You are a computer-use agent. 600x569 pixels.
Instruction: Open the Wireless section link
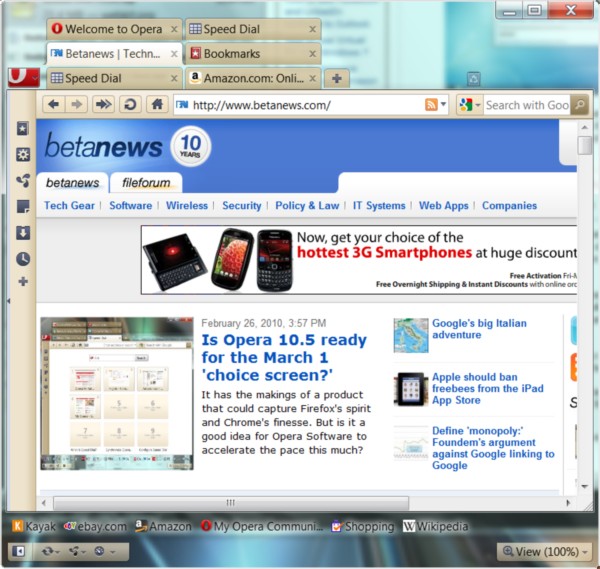187,205
